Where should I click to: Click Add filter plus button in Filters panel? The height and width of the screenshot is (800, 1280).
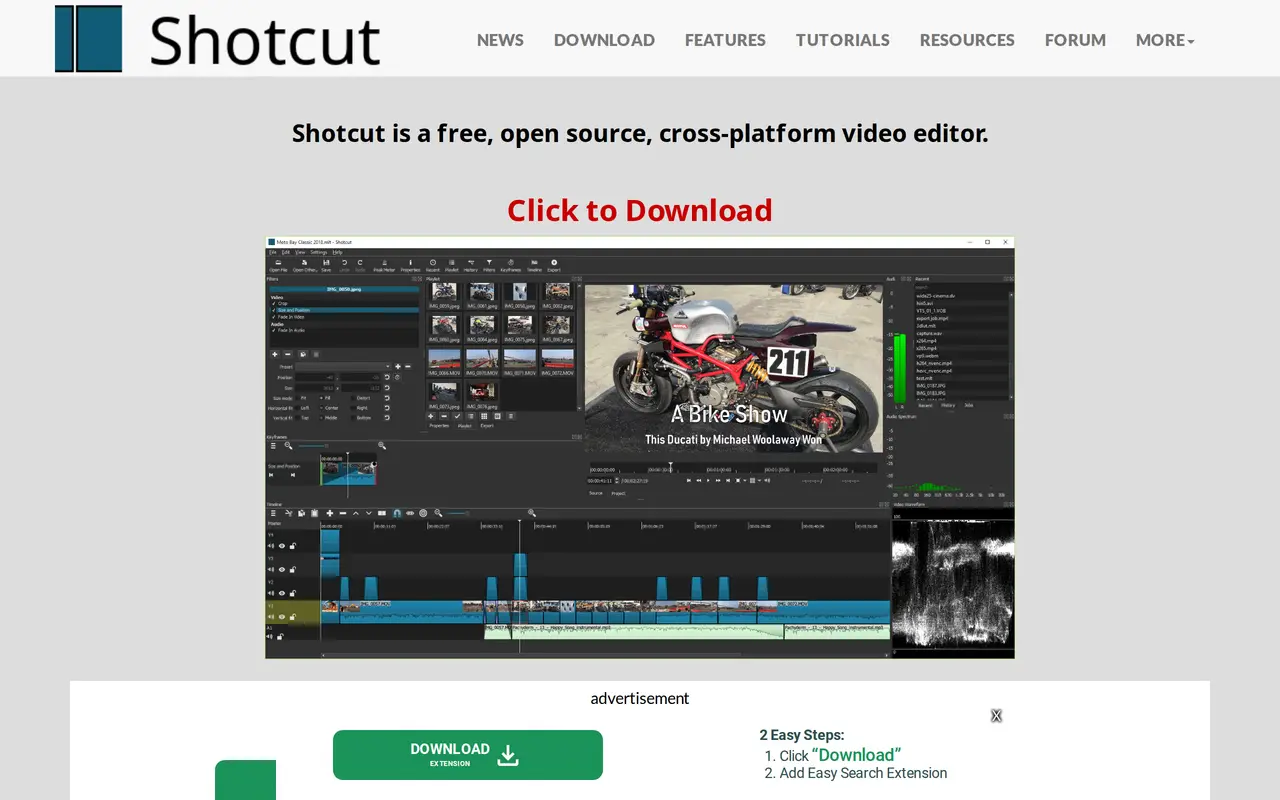(274, 354)
